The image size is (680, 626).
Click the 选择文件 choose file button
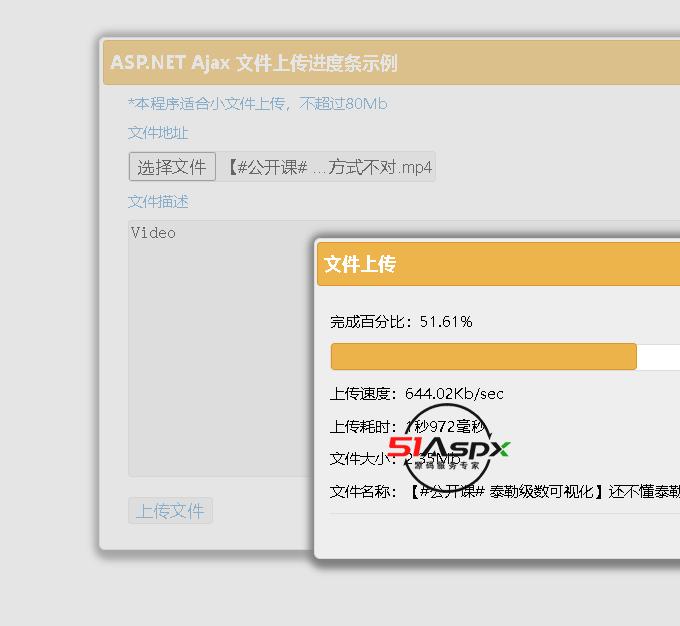[x=172, y=167]
